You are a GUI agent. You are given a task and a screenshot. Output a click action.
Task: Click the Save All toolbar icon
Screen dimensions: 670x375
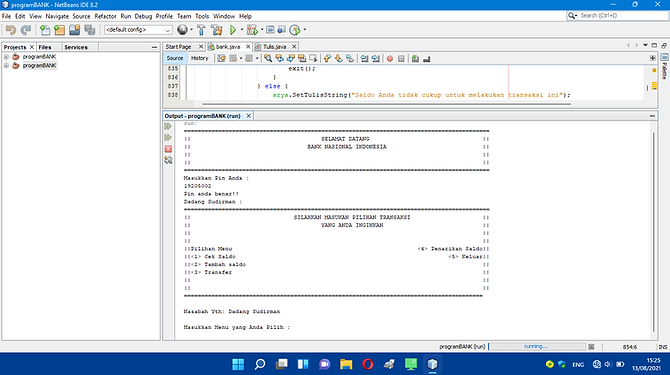(x=89, y=30)
